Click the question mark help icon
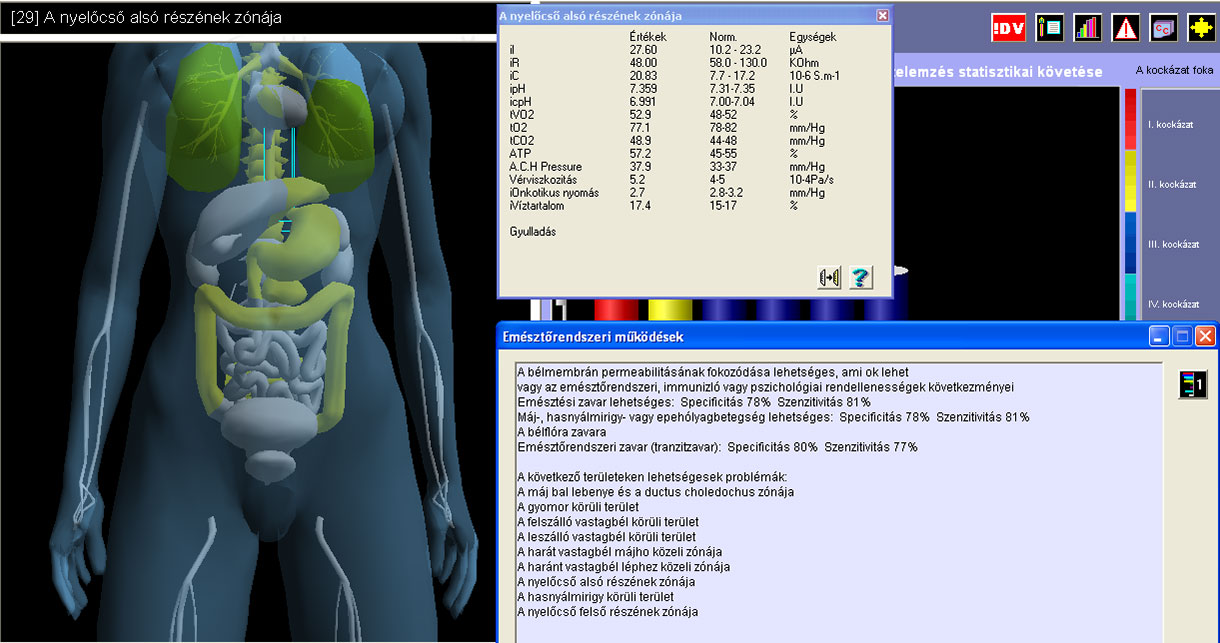Image resolution: width=1220 pixels, height=643 pixels. pos(861,277)
